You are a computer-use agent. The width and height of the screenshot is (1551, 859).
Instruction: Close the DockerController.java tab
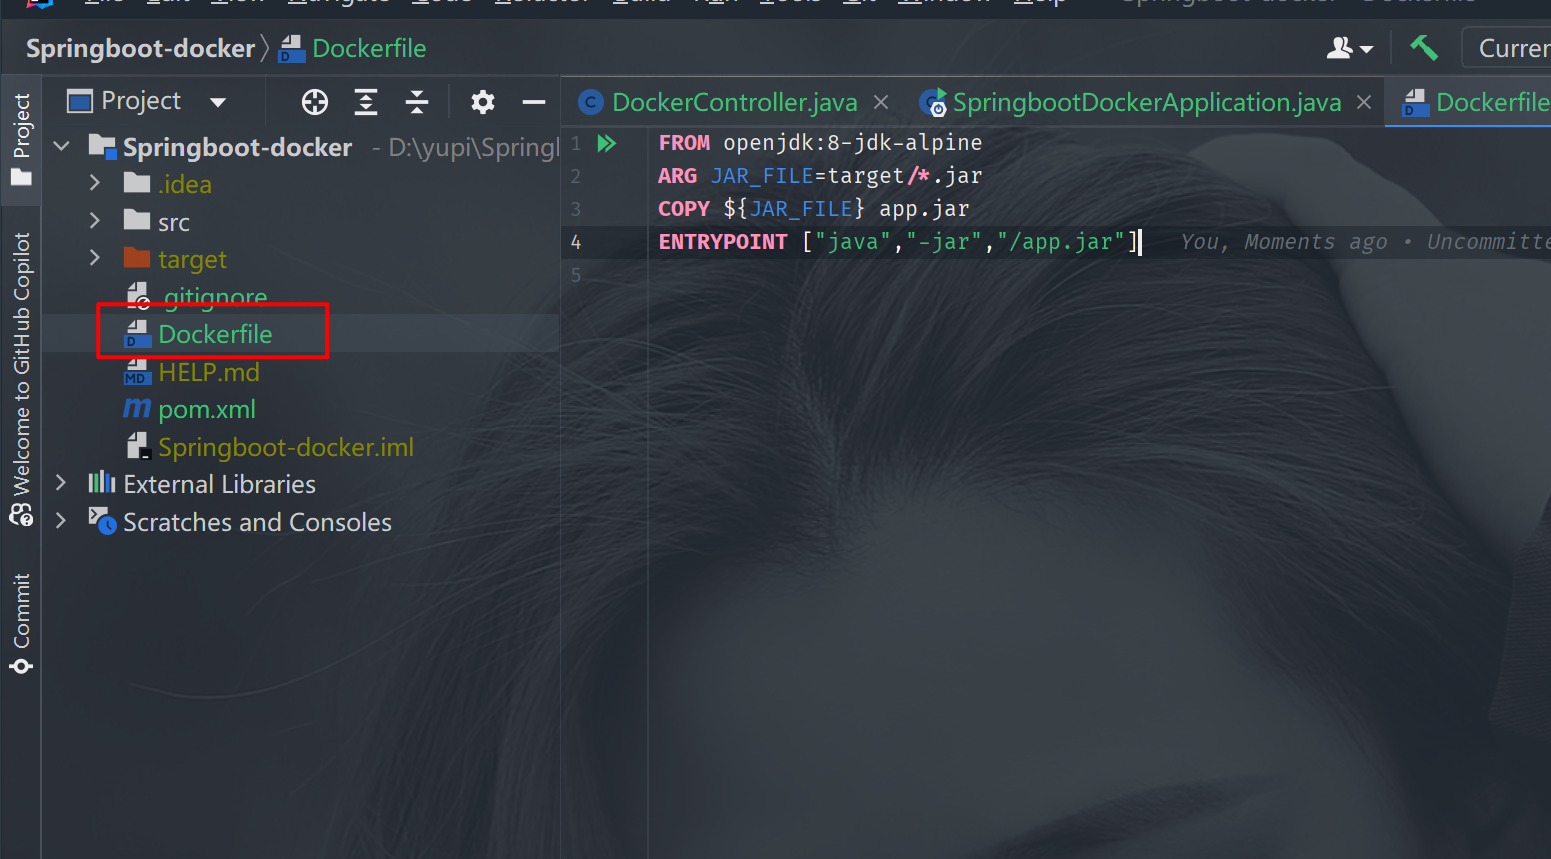point(881,103)
